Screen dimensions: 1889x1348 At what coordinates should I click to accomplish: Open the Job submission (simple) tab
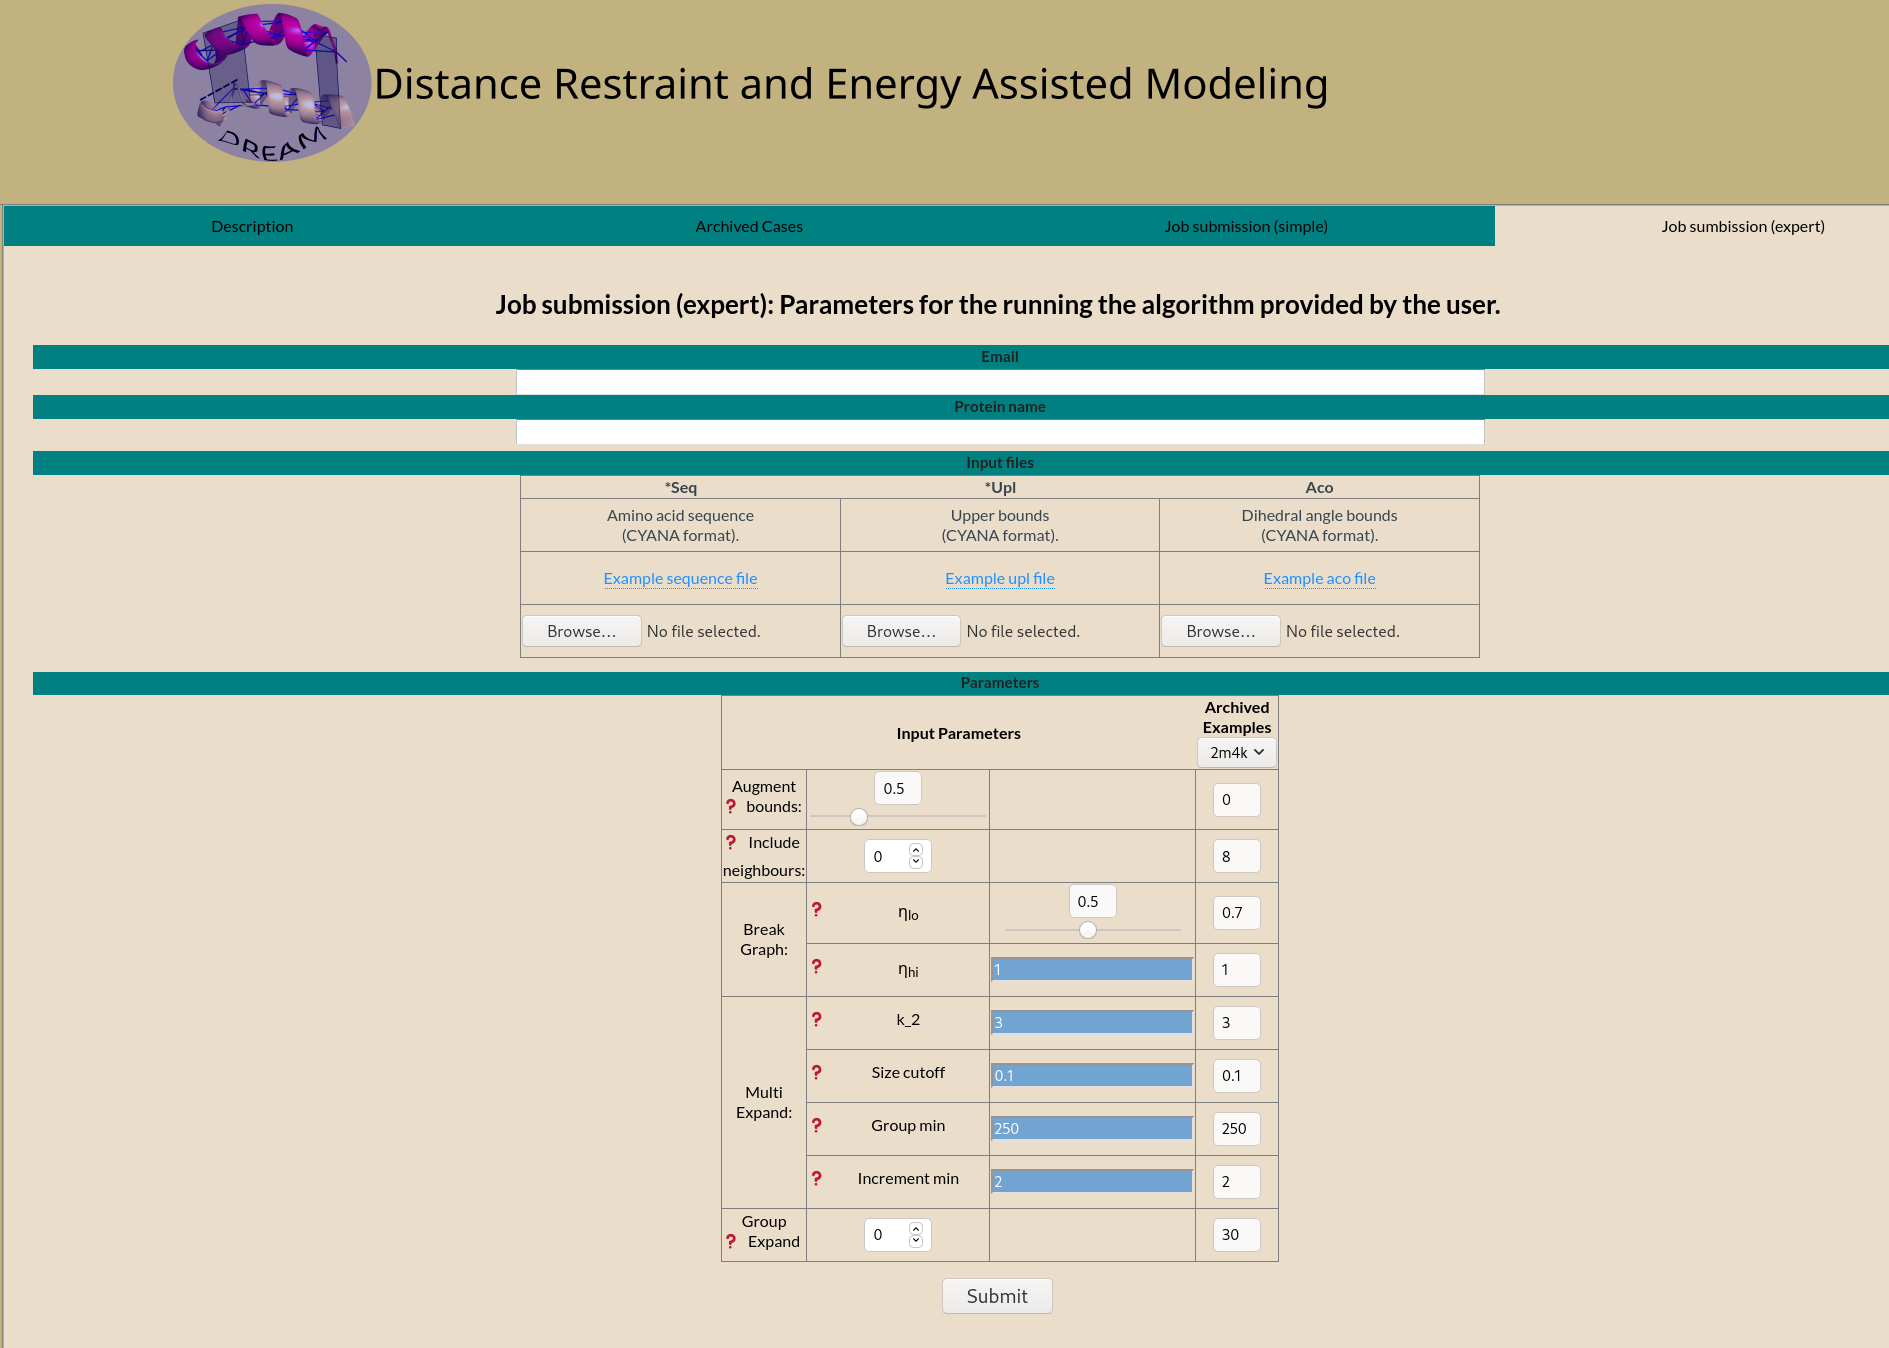[1246, 226]
